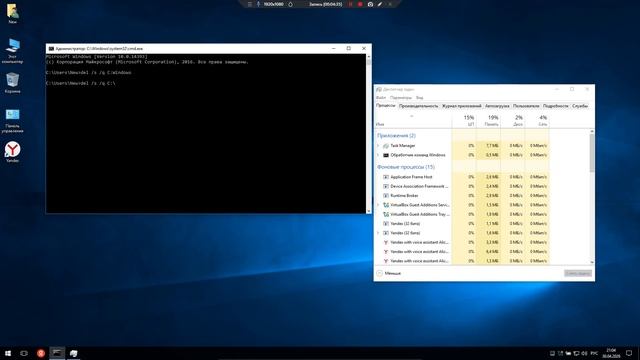
Task: Sort processes by the Имя column
Action: [x=413, y=120]
